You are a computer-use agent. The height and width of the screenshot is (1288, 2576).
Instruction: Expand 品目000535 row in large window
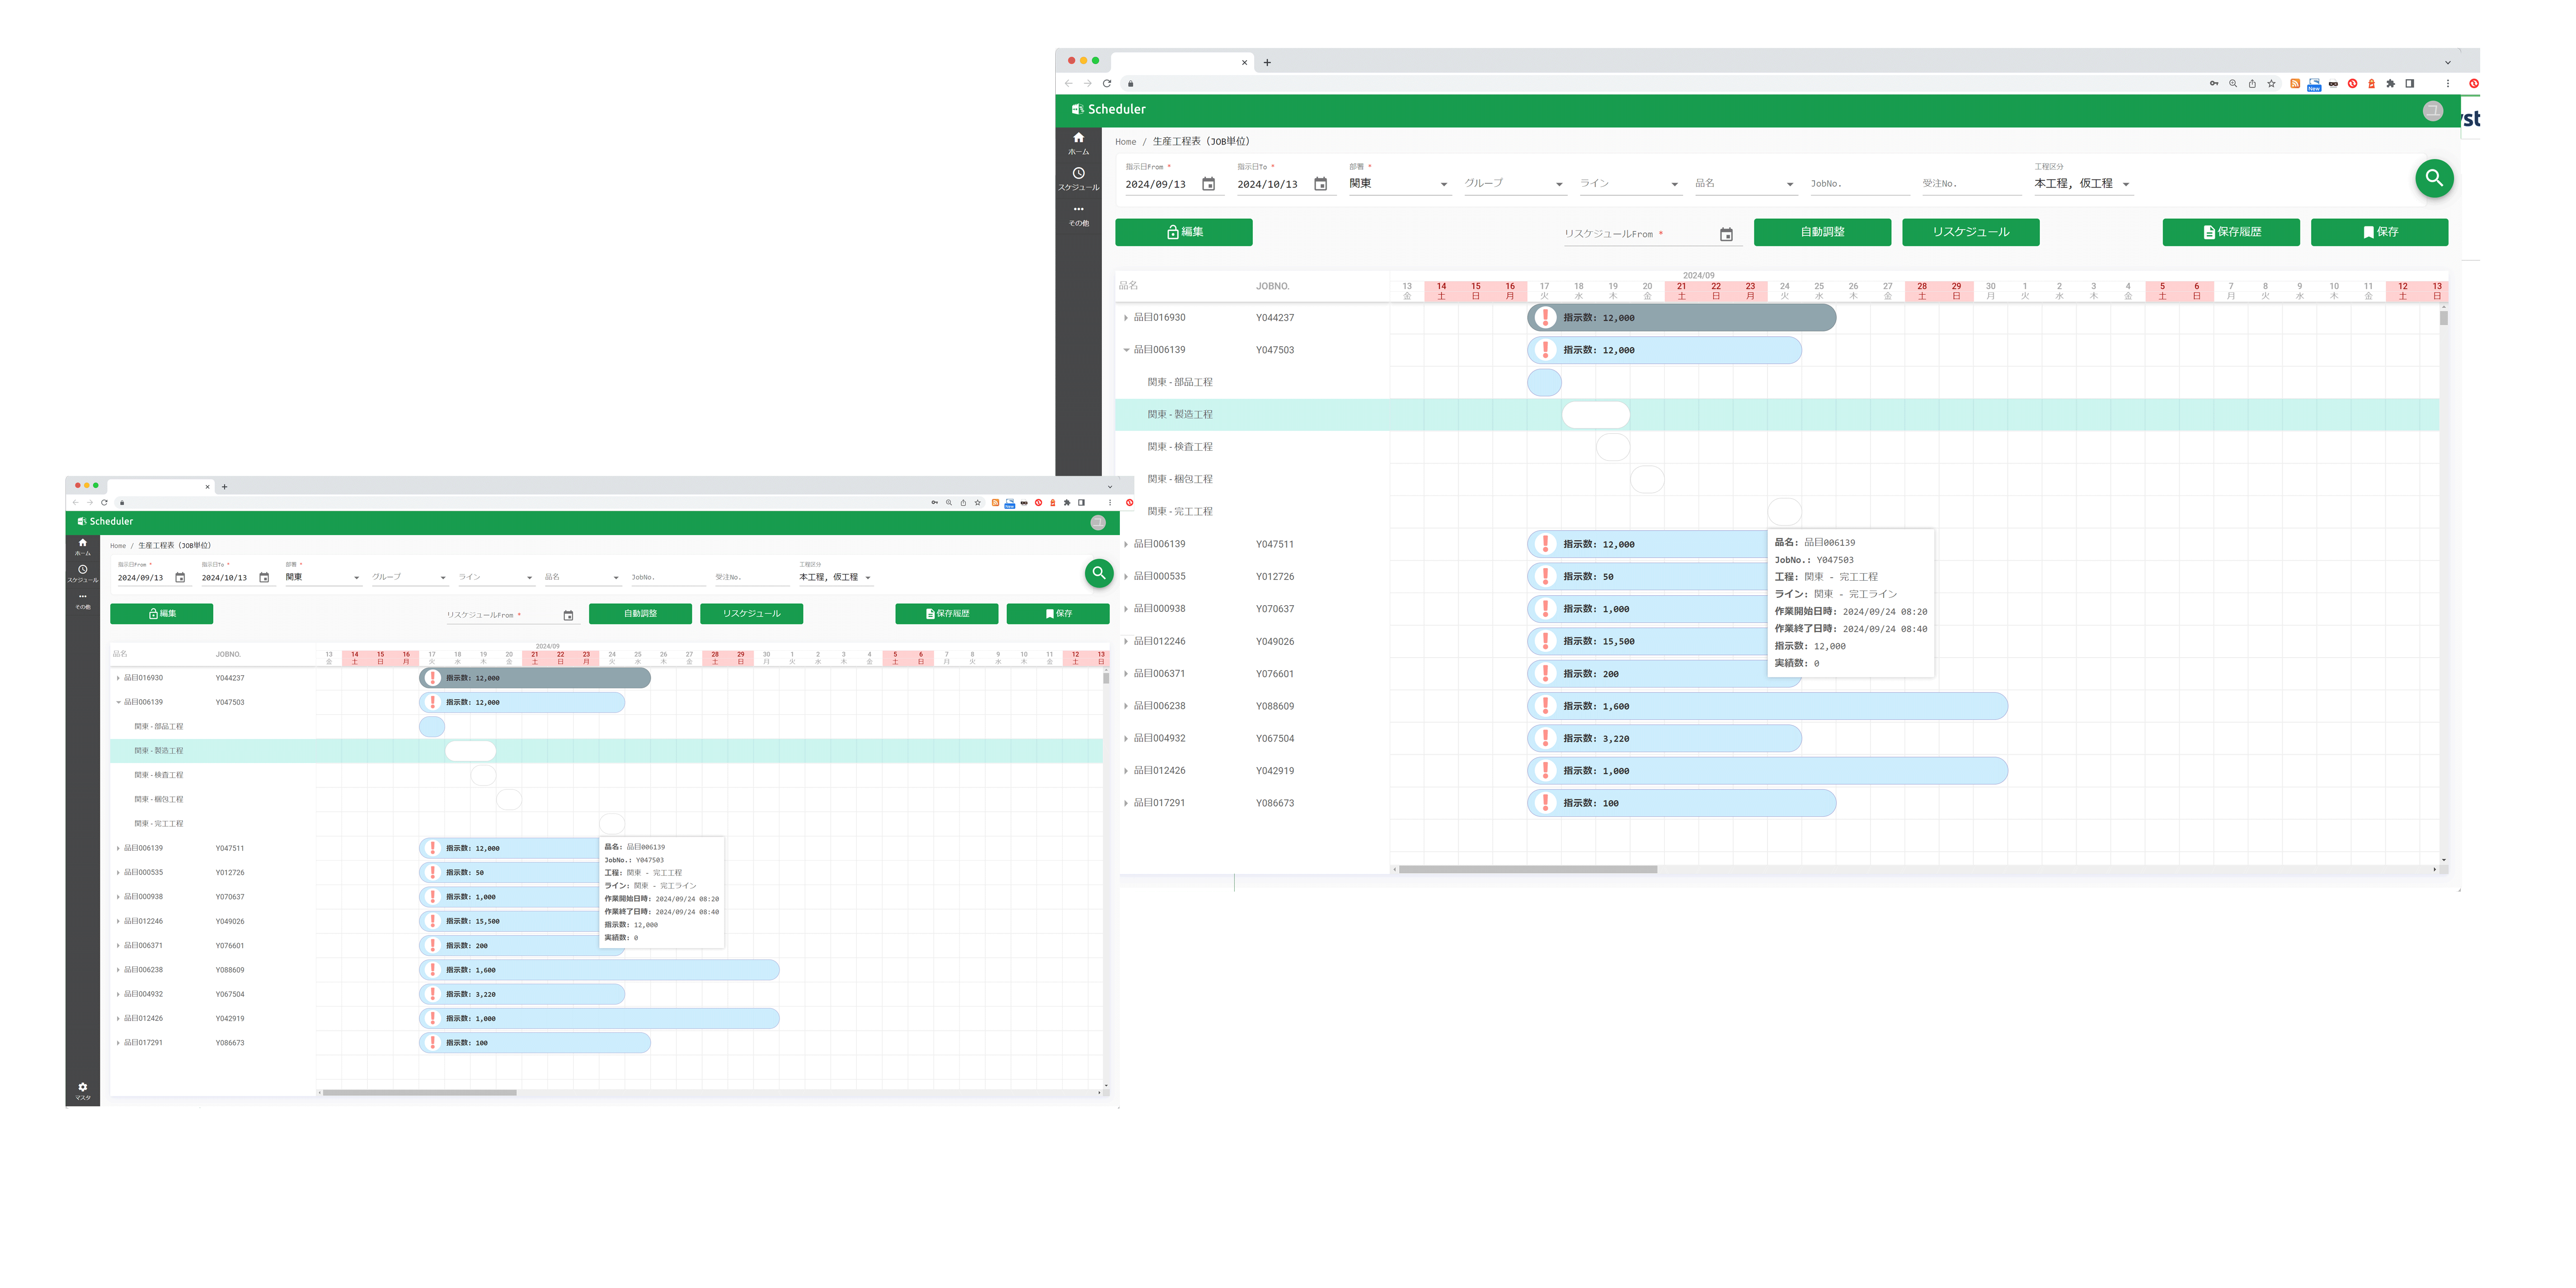tap(1126, 577)
